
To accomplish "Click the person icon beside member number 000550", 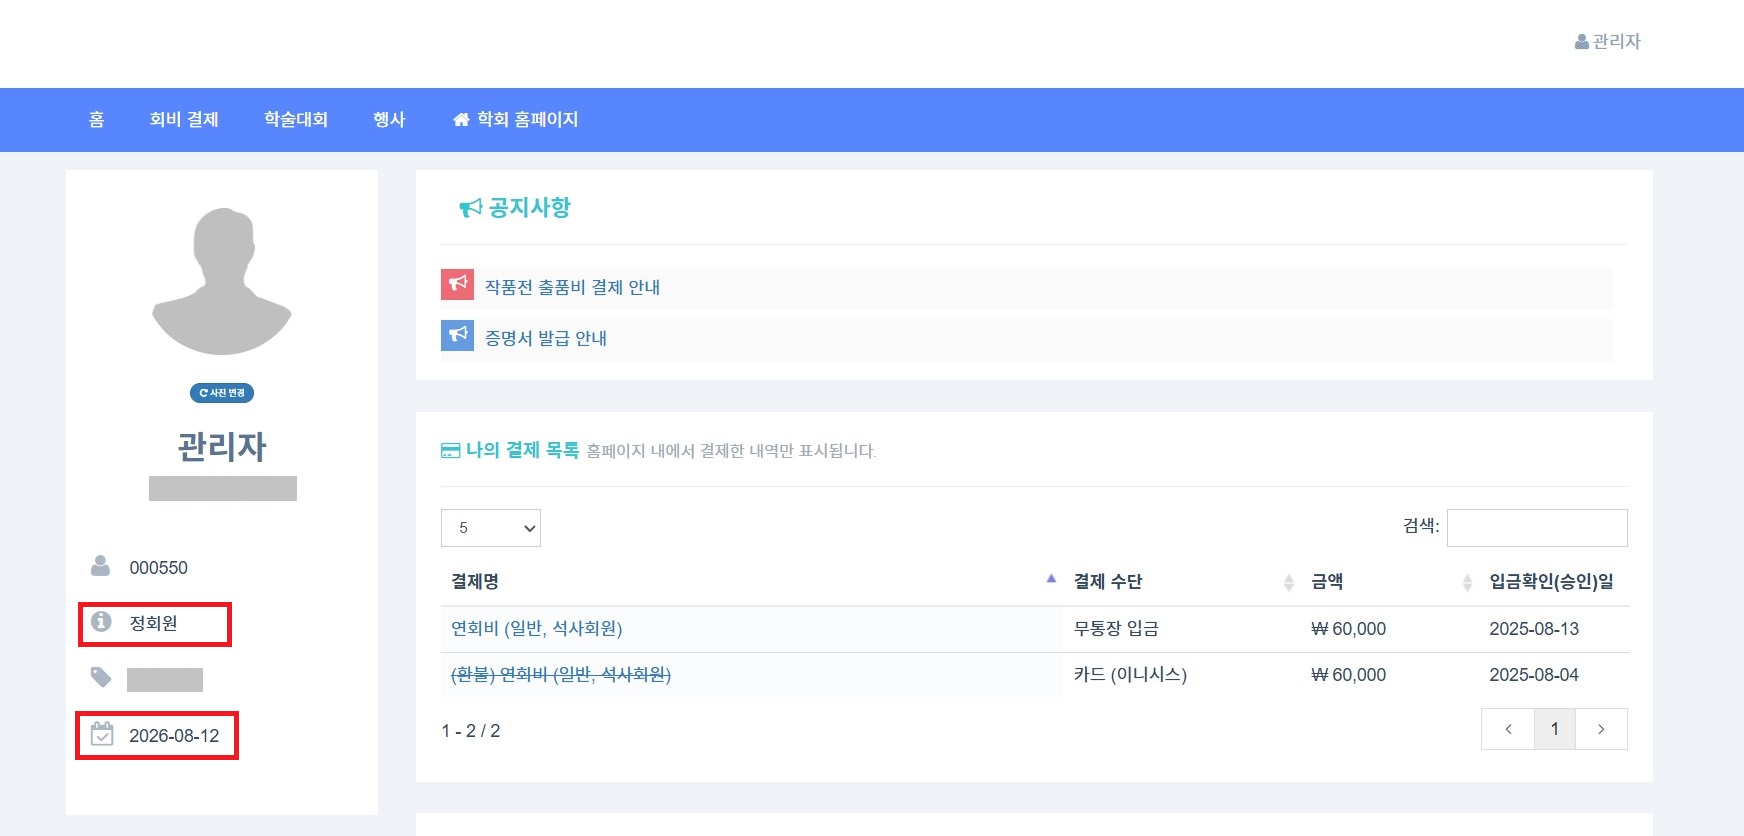I will [x=101, y=566].
